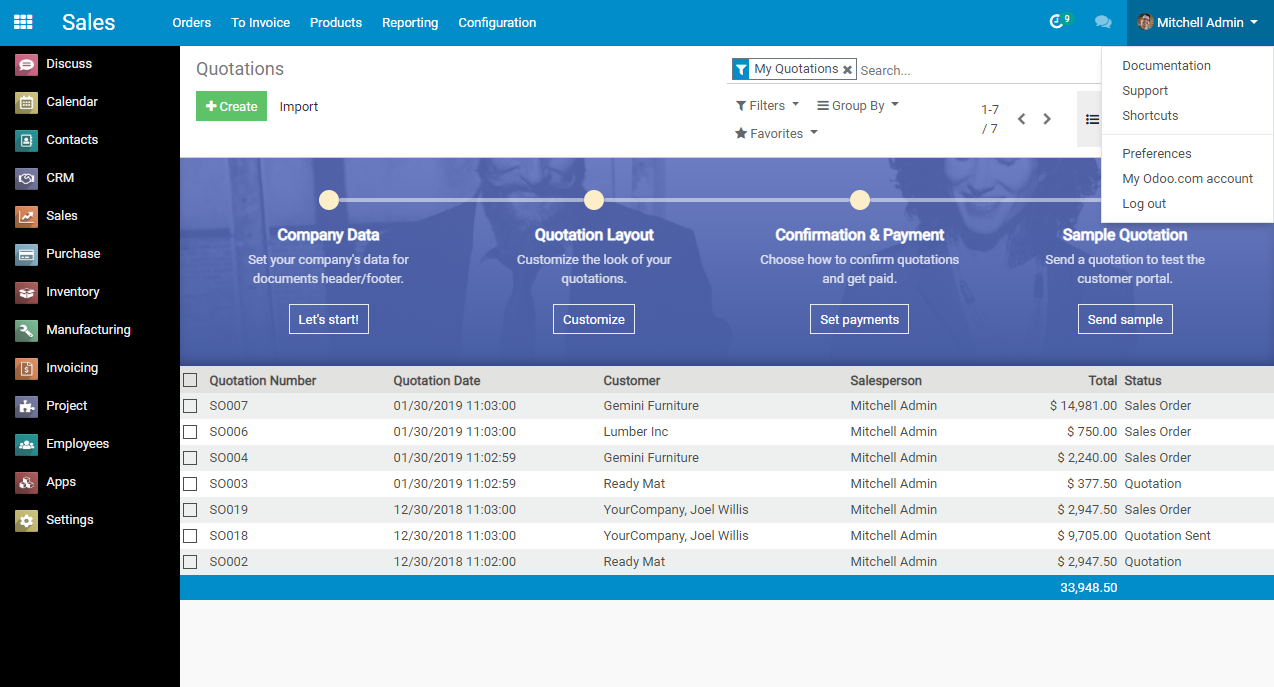Open the Reporting menu
Image resolution: width=1274 pixels, height=687 pixels.
[x=410, y=22]
